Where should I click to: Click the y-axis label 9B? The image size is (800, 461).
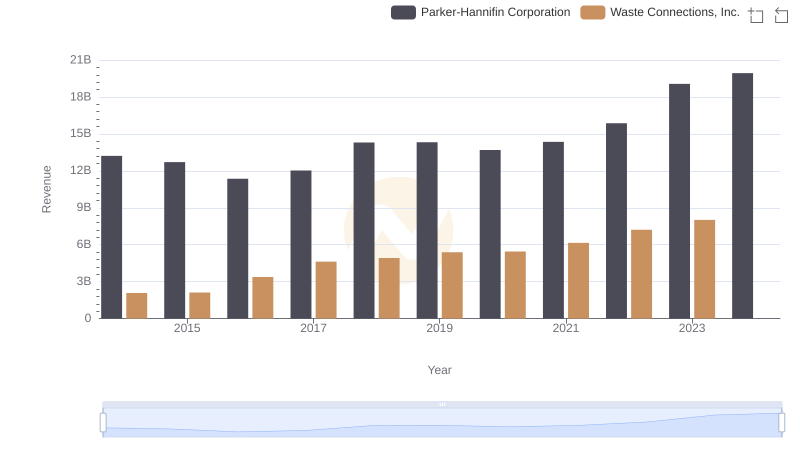(84, 208)
